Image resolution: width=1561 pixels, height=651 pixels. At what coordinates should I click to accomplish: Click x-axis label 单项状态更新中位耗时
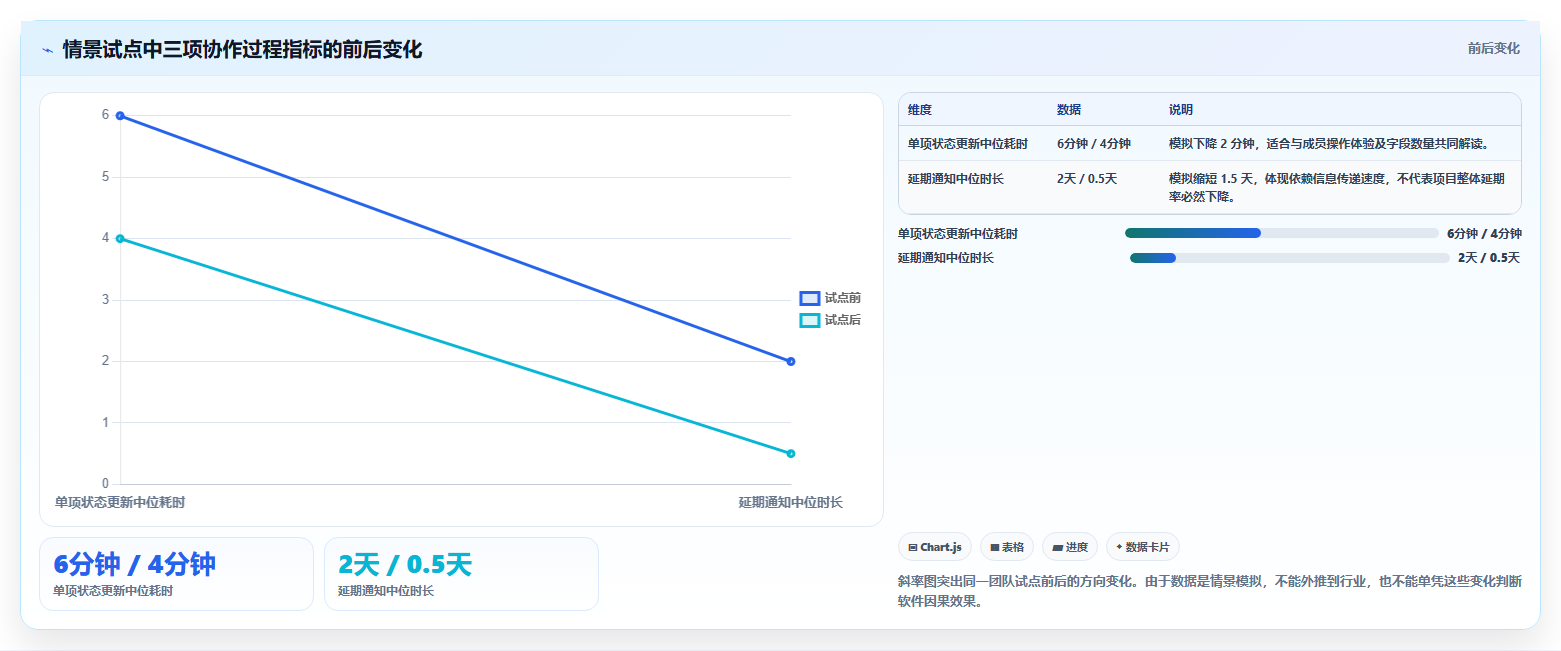pos(120,502)
